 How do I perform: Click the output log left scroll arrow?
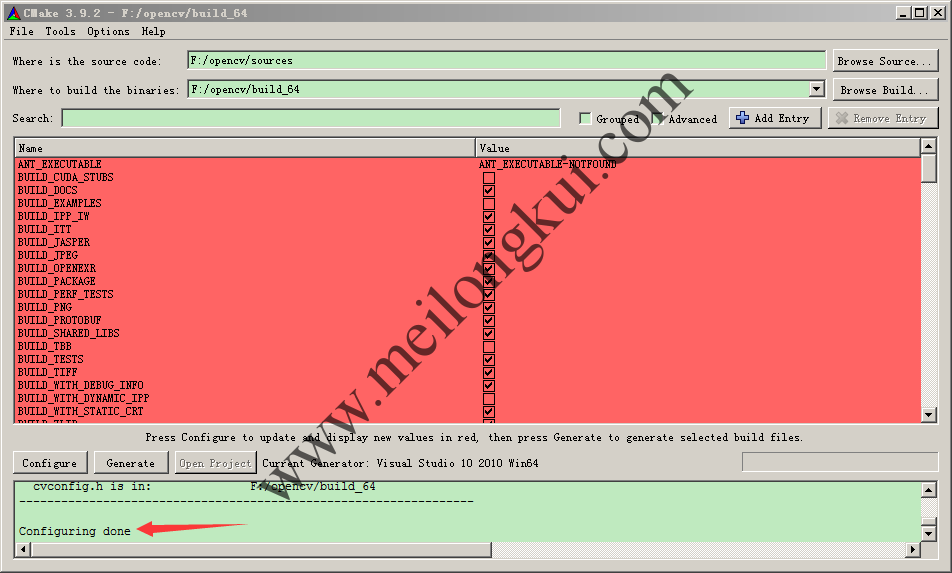tap(23, 549)
